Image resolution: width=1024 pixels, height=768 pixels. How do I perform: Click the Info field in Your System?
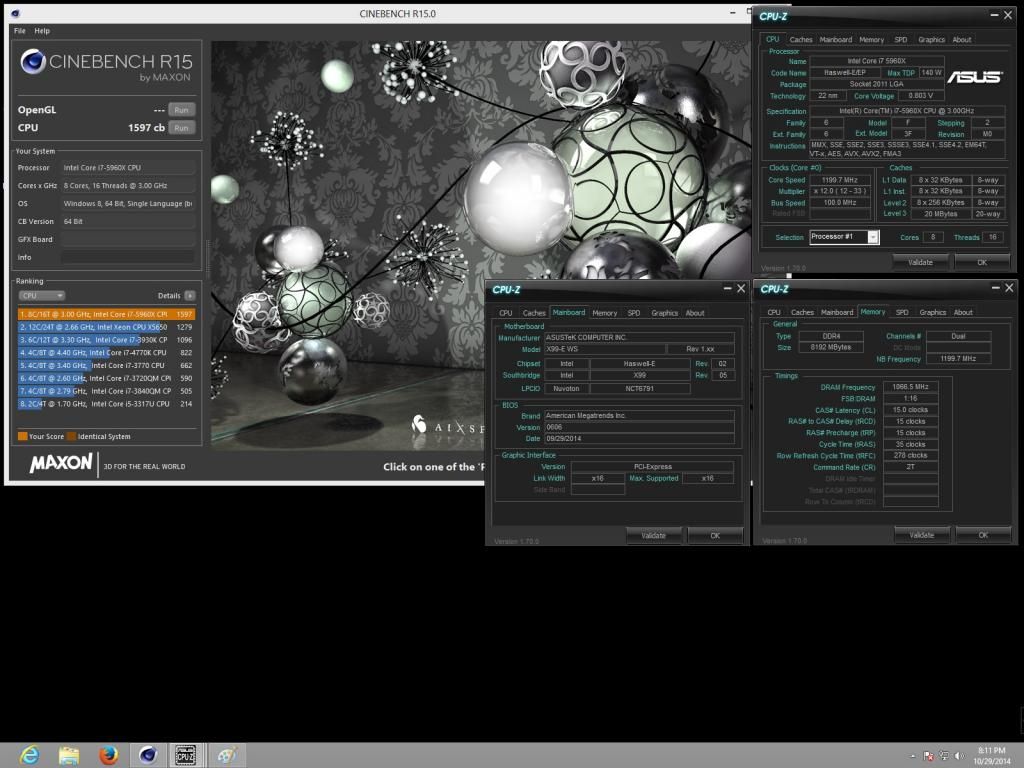(x=128, y=257)
